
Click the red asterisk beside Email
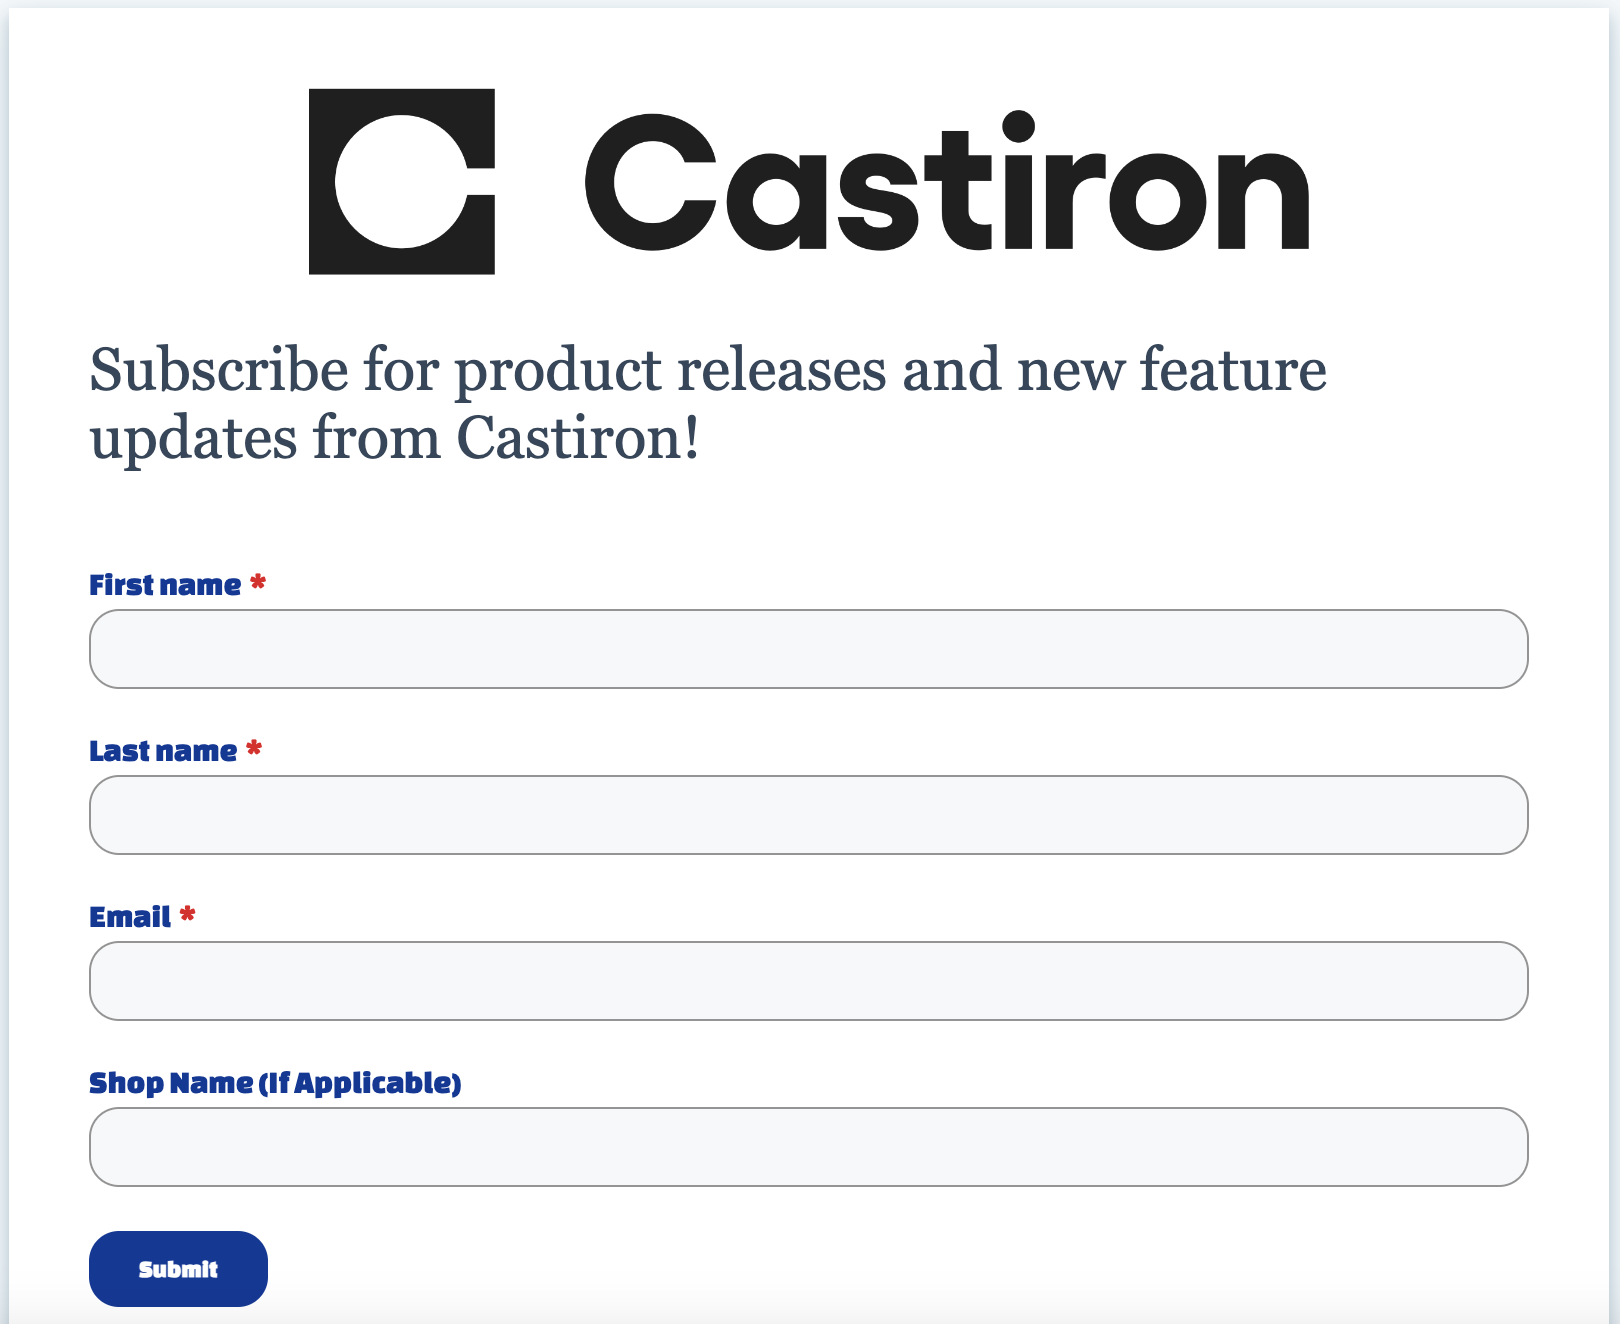(187, 915)
